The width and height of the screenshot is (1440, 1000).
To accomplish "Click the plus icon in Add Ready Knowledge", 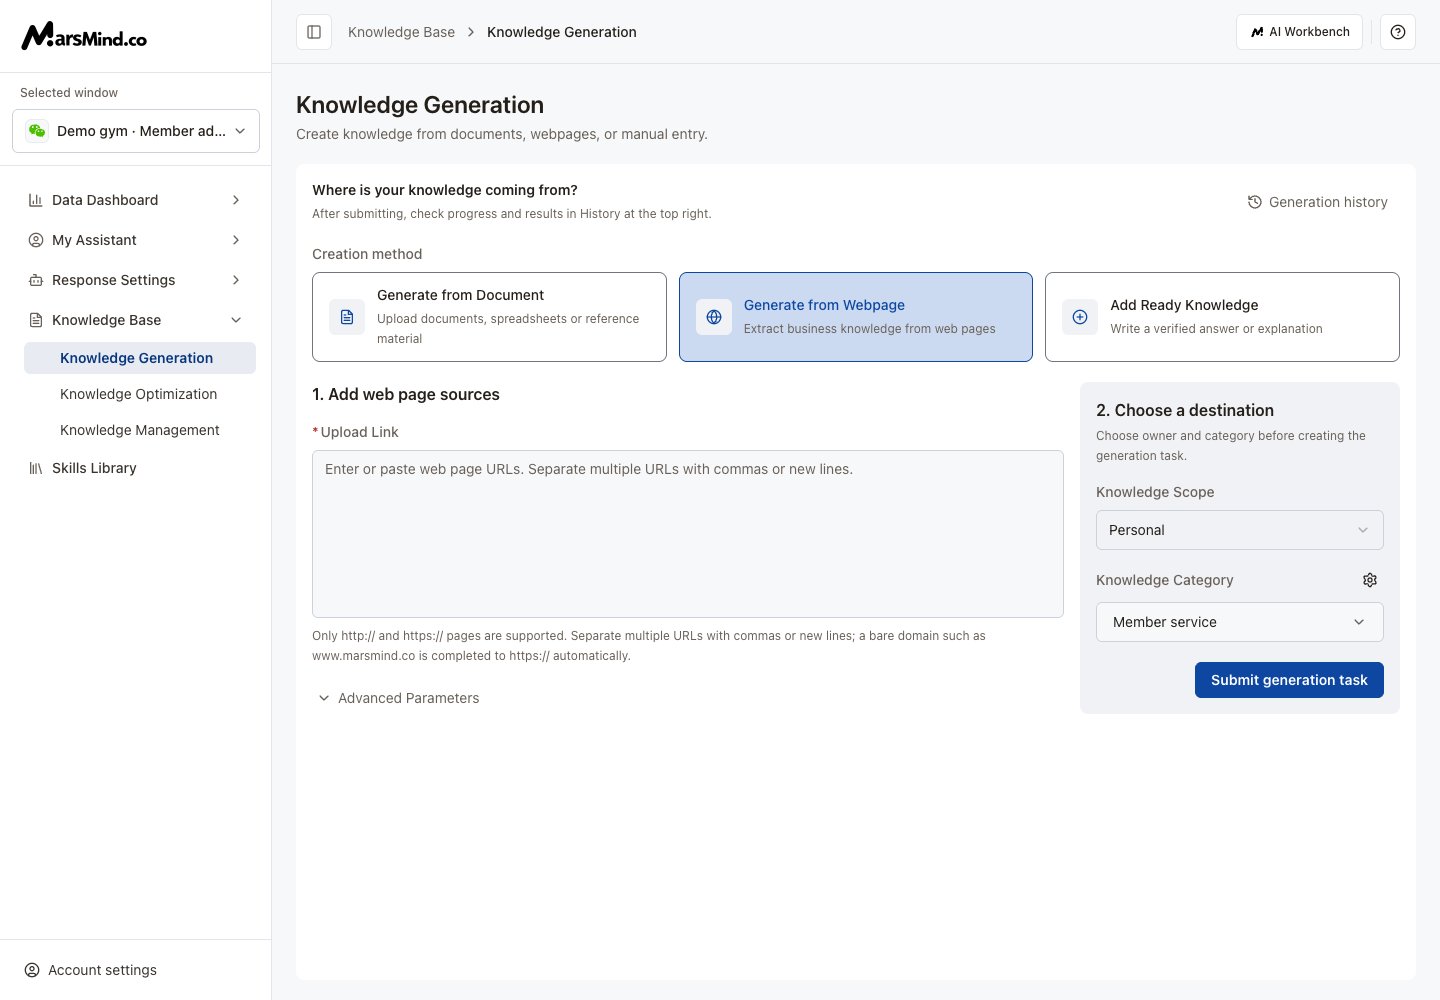I will (1080, 317).
